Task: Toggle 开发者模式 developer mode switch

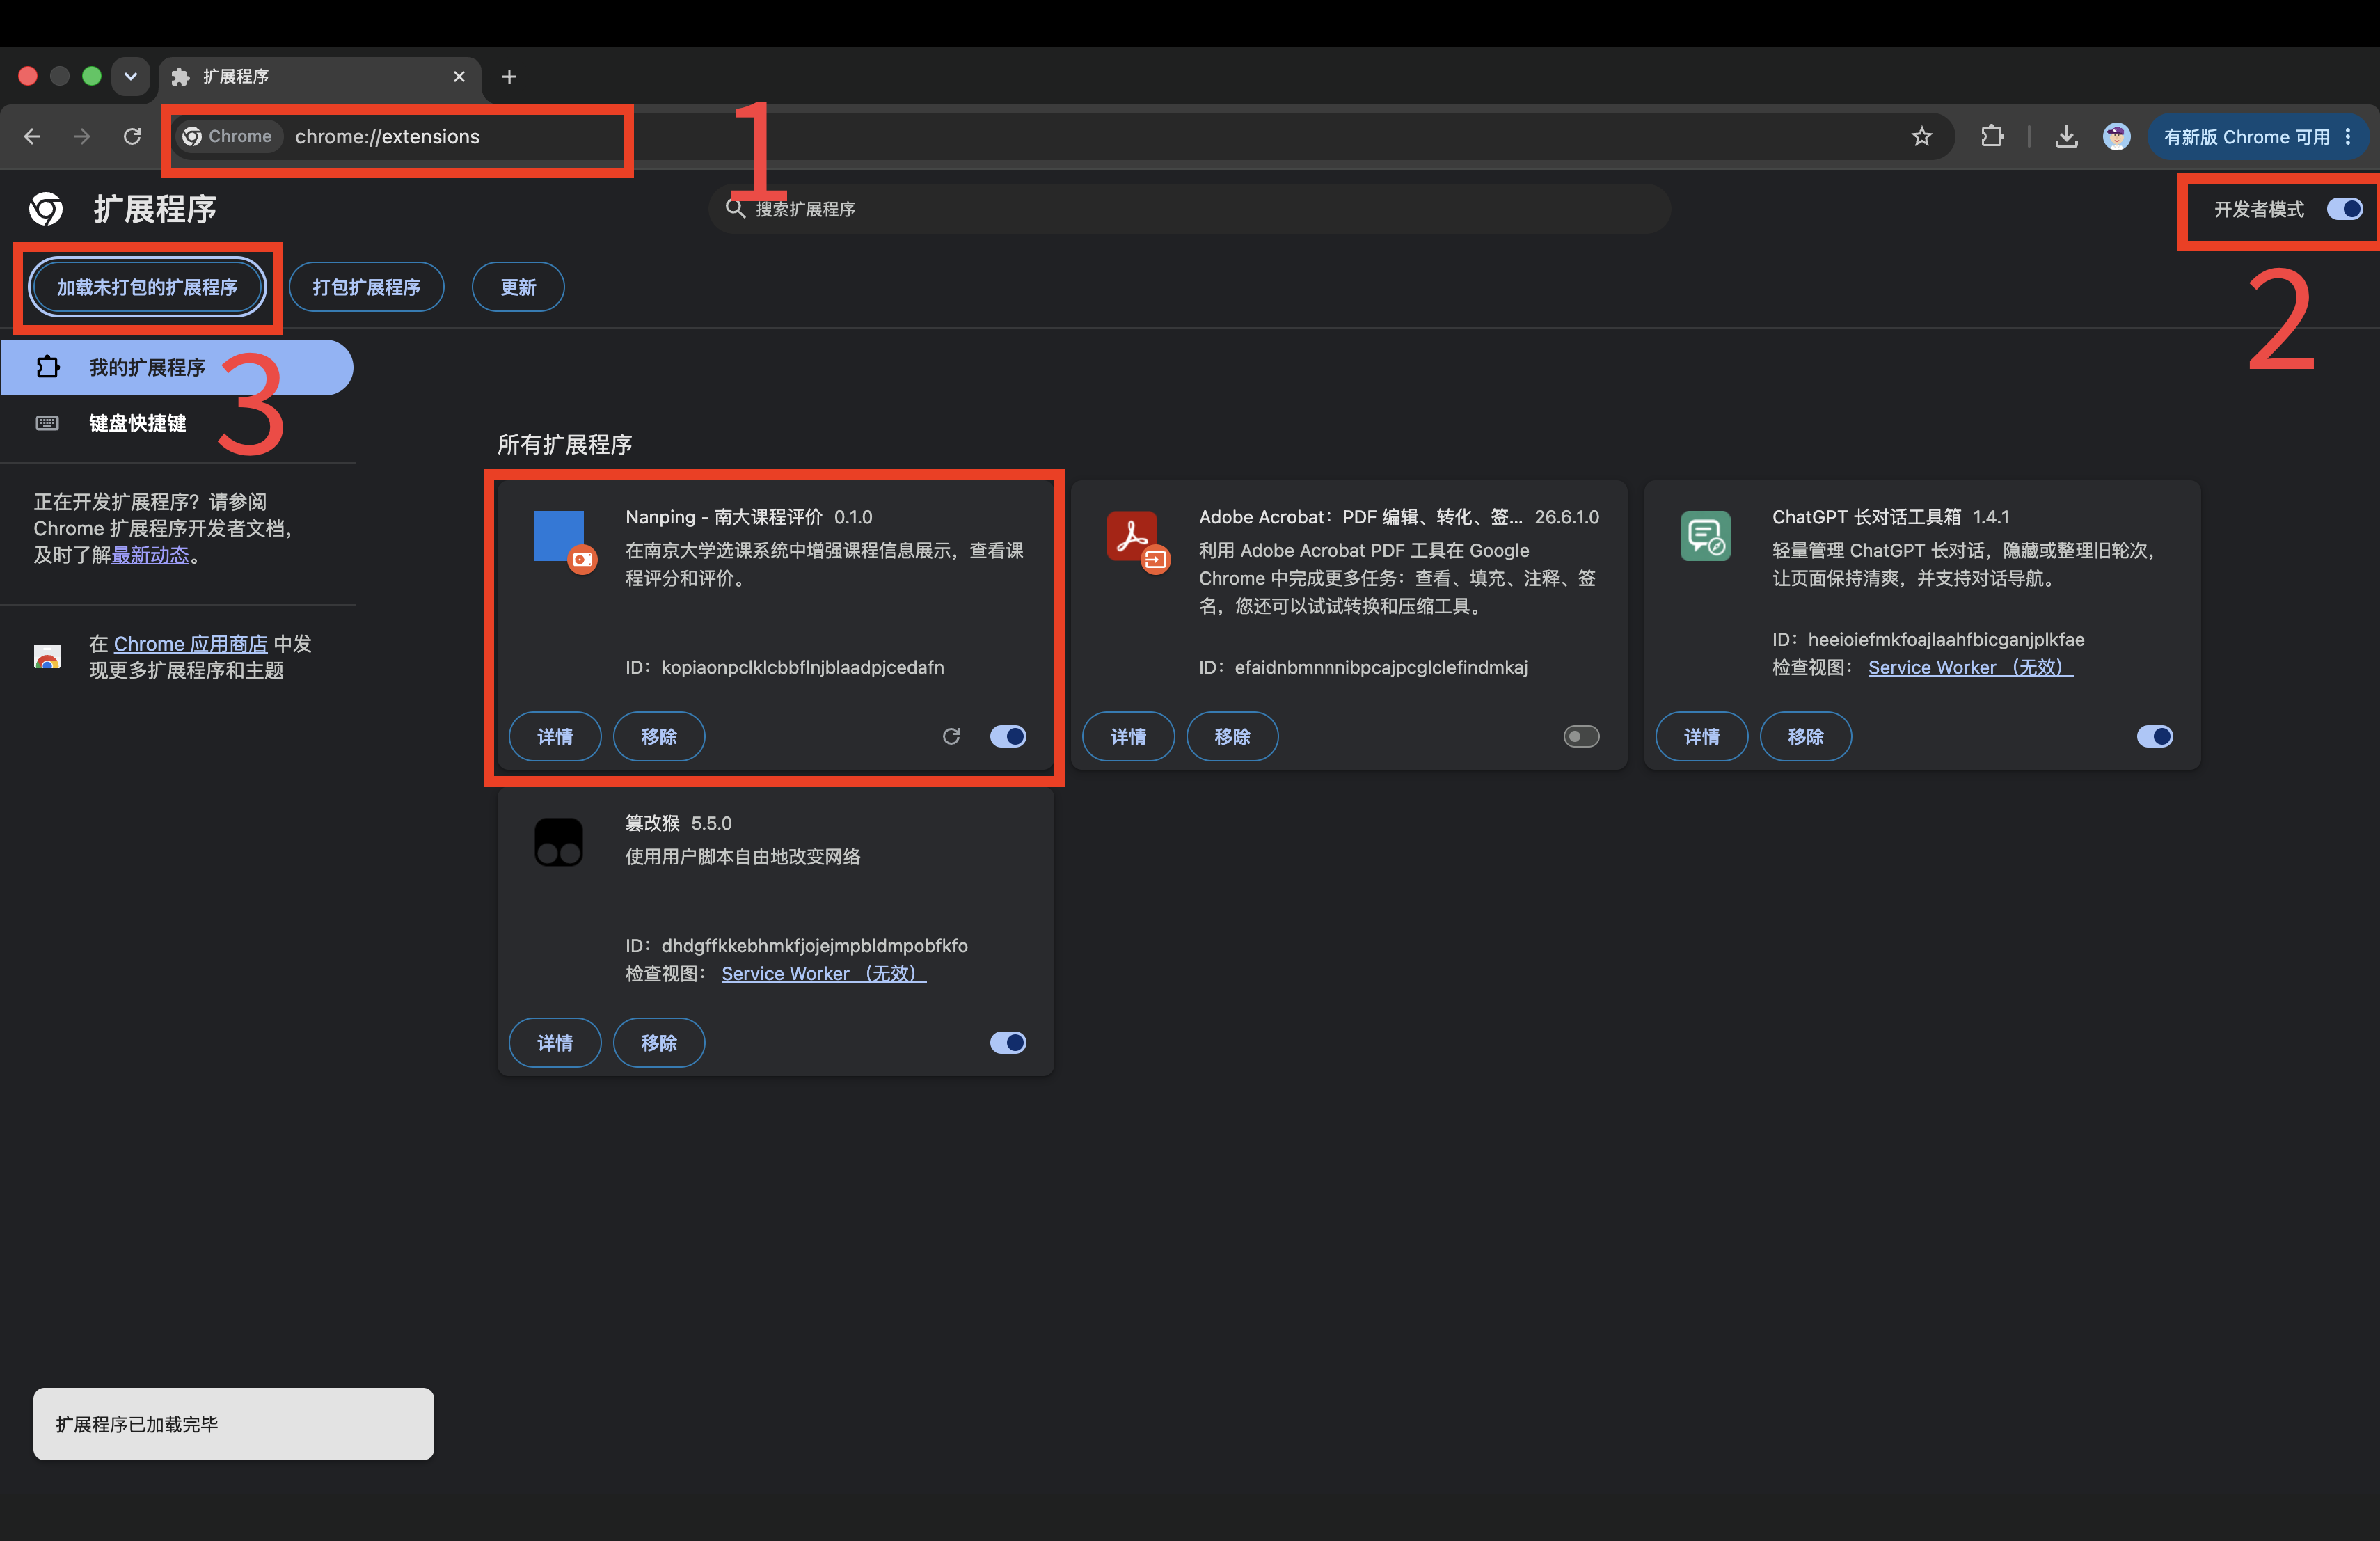Action: coord(2344,208)
